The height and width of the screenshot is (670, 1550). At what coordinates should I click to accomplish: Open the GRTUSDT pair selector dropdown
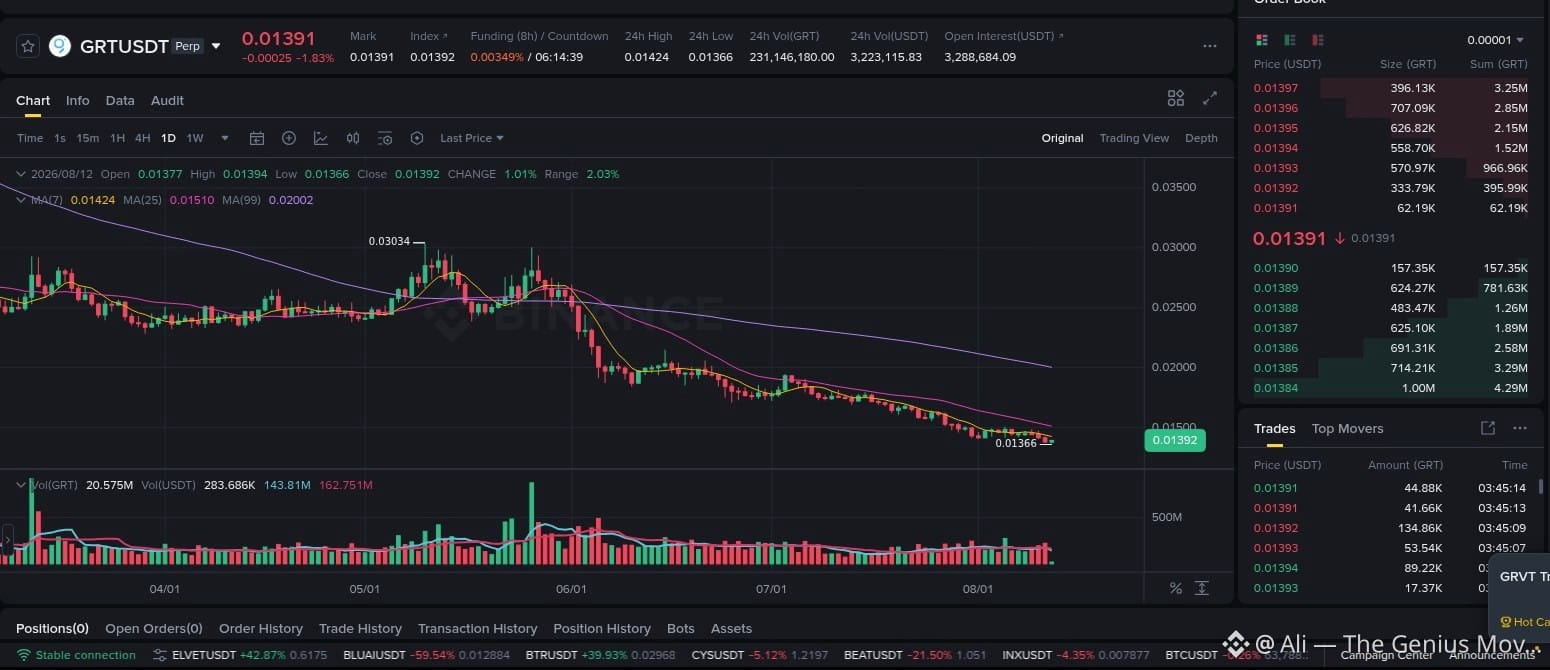(x=216, y=46)
